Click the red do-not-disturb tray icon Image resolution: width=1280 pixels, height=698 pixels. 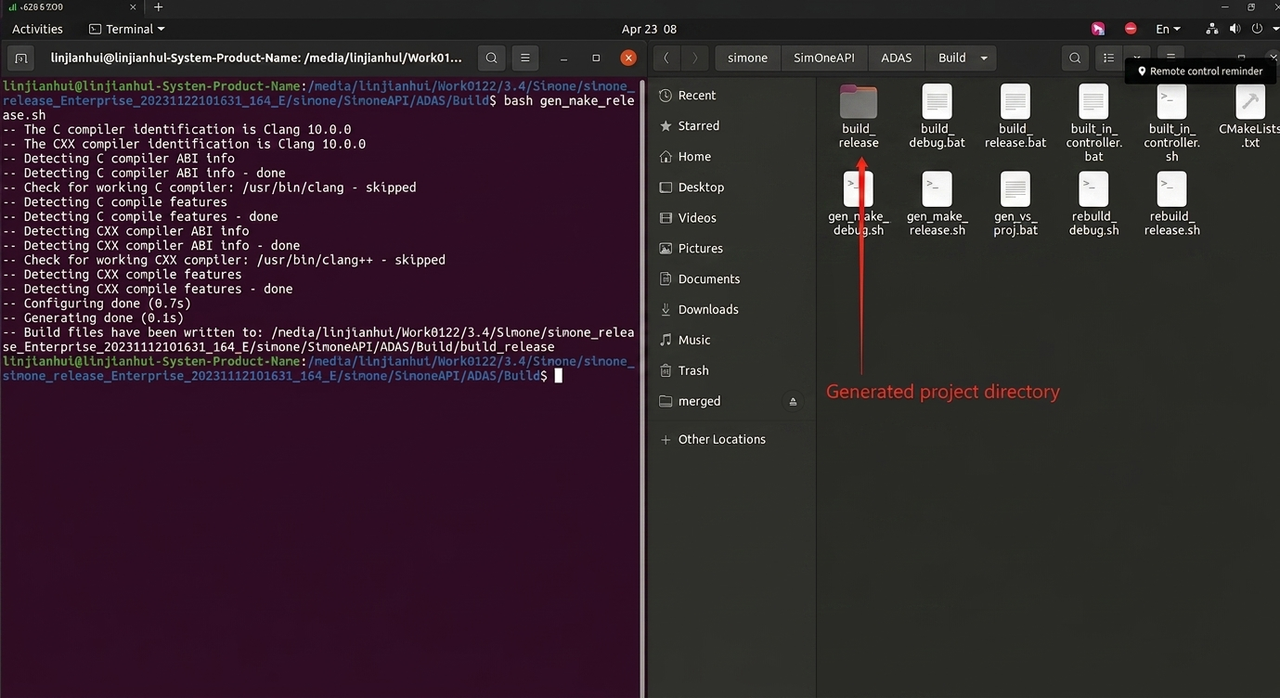tap(1130, 29)
